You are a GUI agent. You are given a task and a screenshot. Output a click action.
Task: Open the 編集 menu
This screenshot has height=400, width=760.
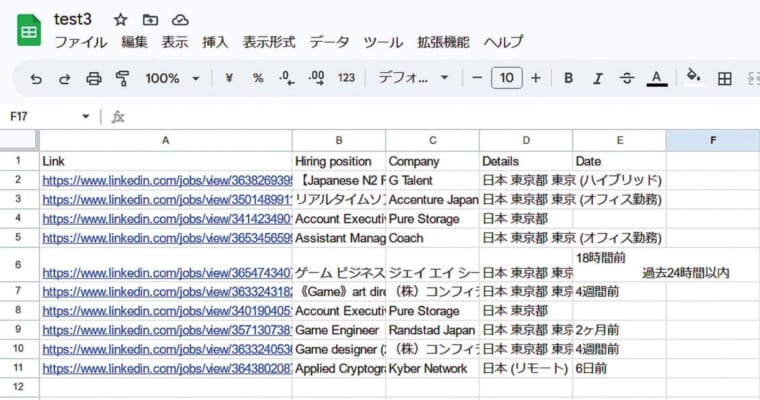click(134, 42)
